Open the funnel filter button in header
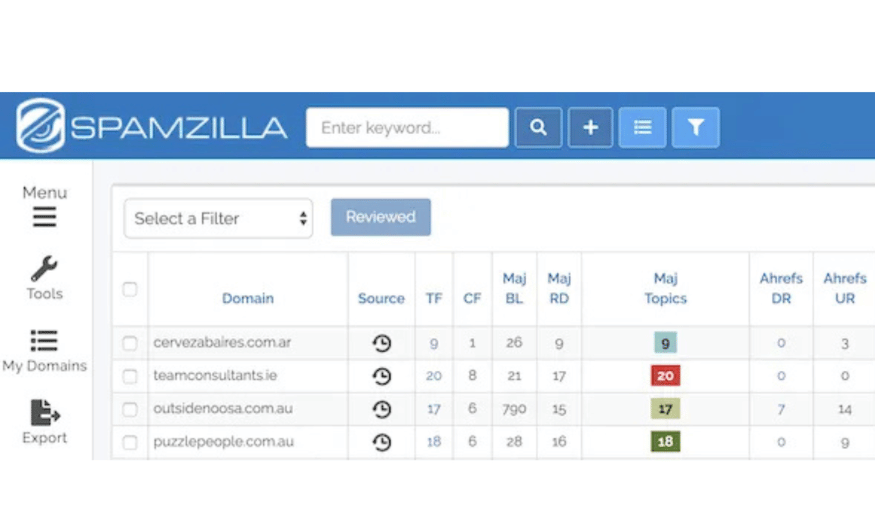This screenshot has width=875, height=525. click(x=695, y=127)
